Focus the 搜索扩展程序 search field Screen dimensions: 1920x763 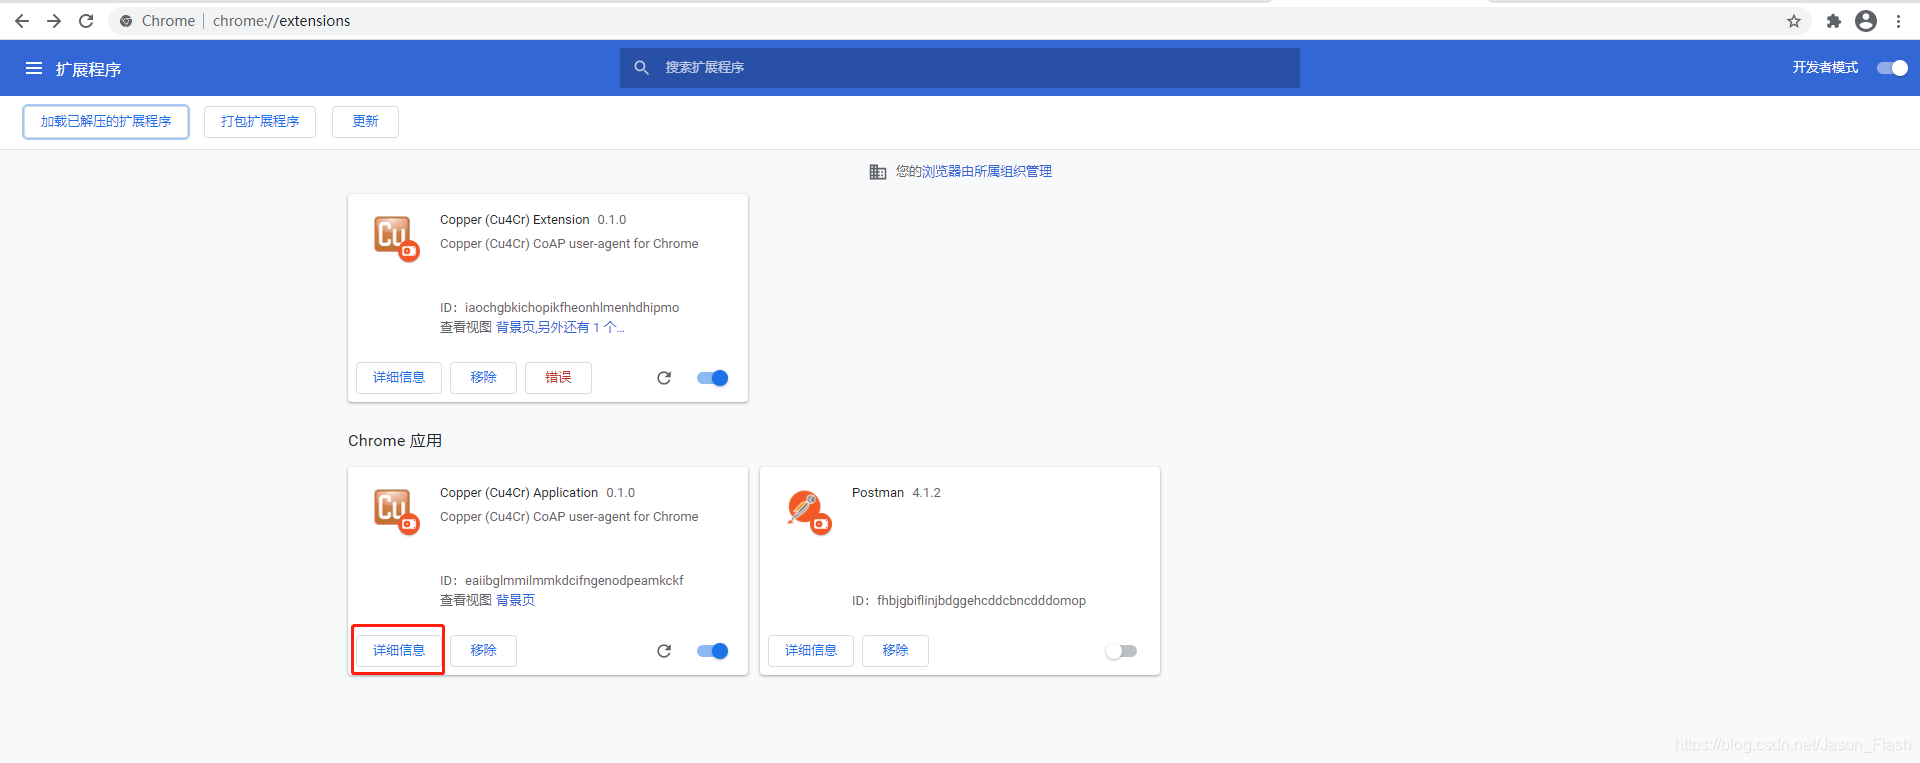[960, 68]
